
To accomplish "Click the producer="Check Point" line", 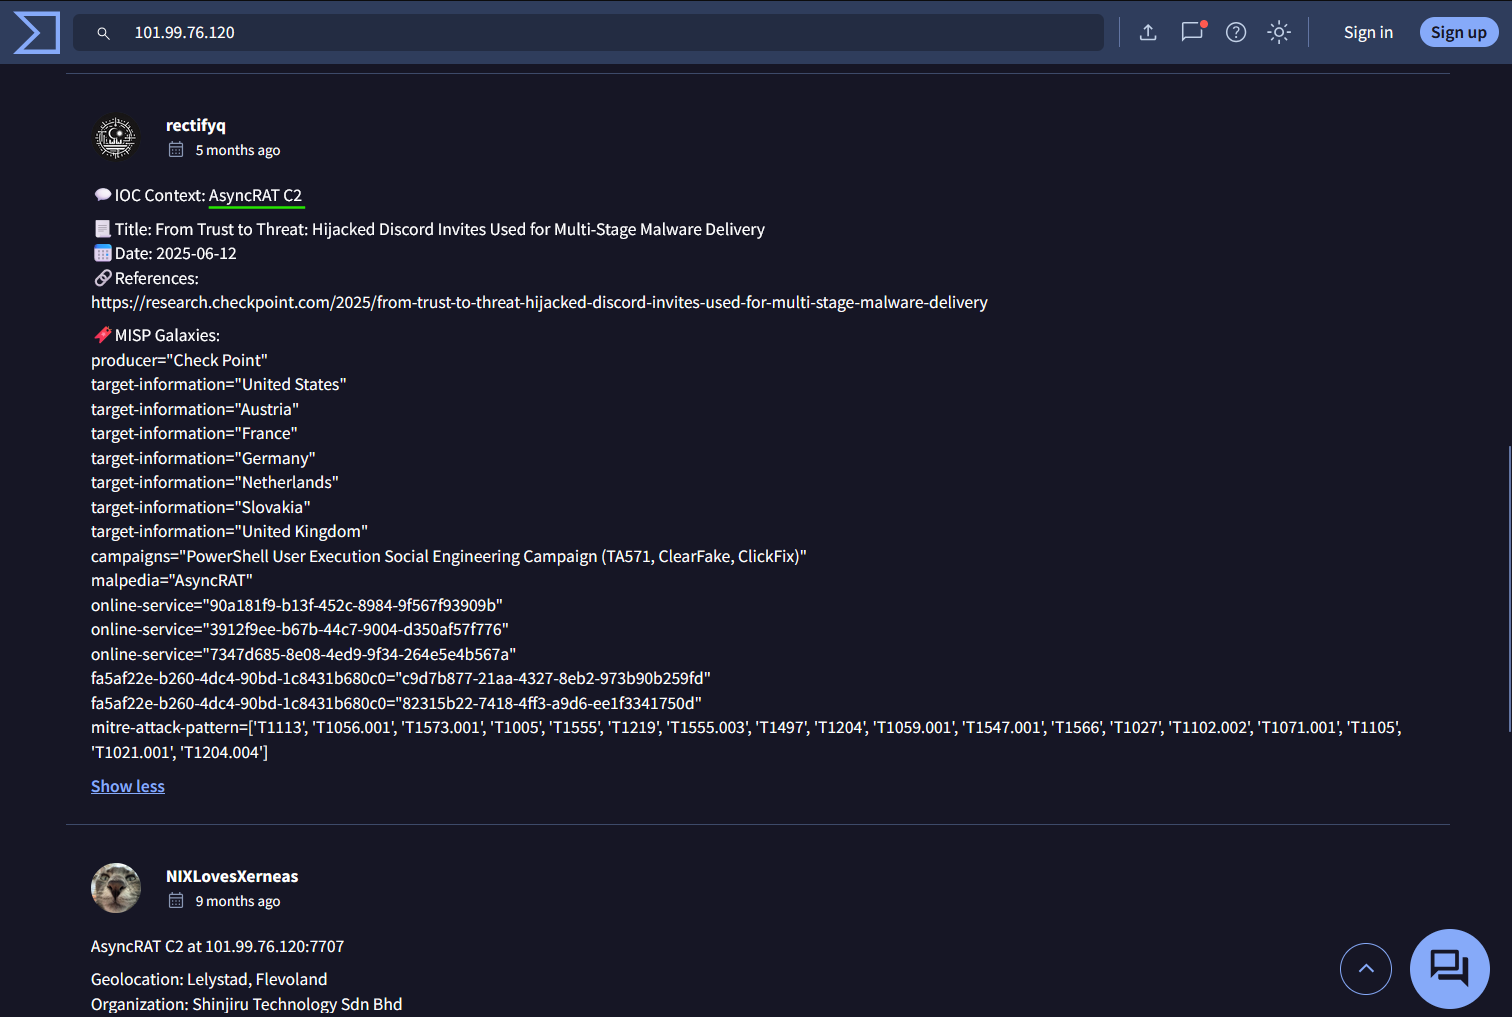I will [x=179, y=360].
